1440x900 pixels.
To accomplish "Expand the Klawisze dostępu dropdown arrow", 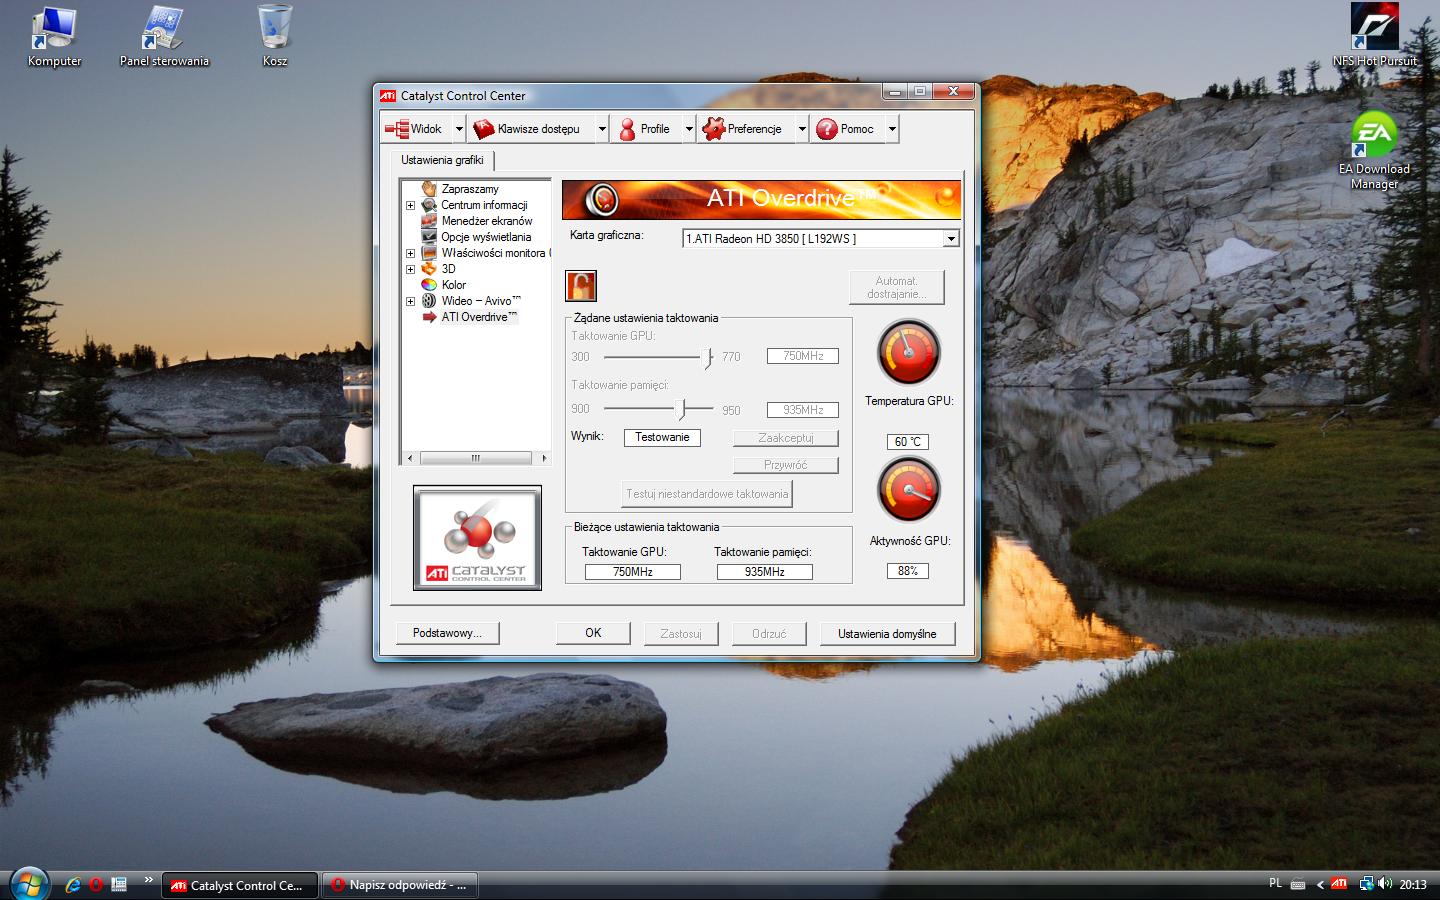I will [602, 129].
